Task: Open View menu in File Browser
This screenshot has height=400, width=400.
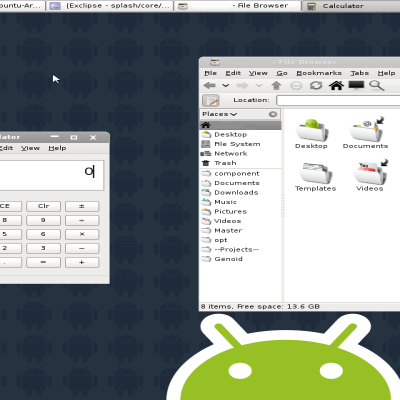Action: click(258, 73)
